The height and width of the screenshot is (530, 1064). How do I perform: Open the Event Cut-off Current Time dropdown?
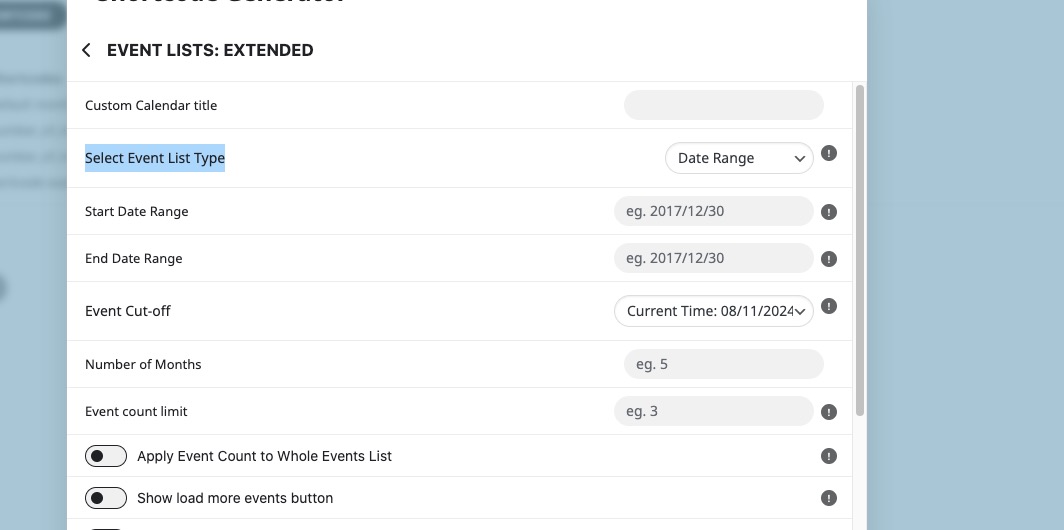(714, 311)
